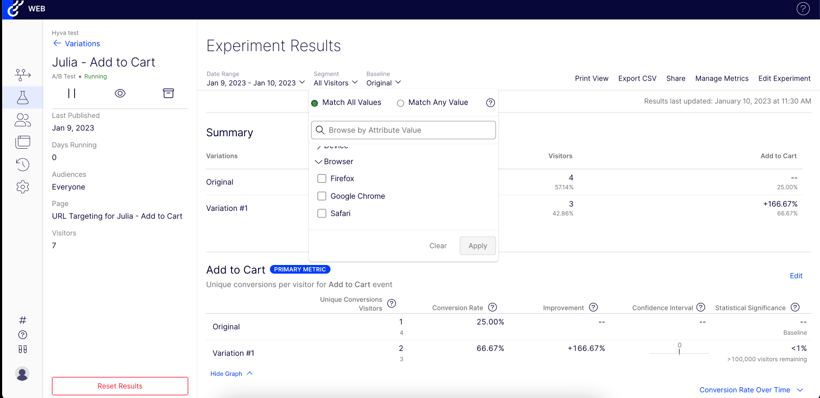The height and width of the screenshot is (398, 820).
Task: Collapse graph via Hide Graph
Action: tap(231, 373)
